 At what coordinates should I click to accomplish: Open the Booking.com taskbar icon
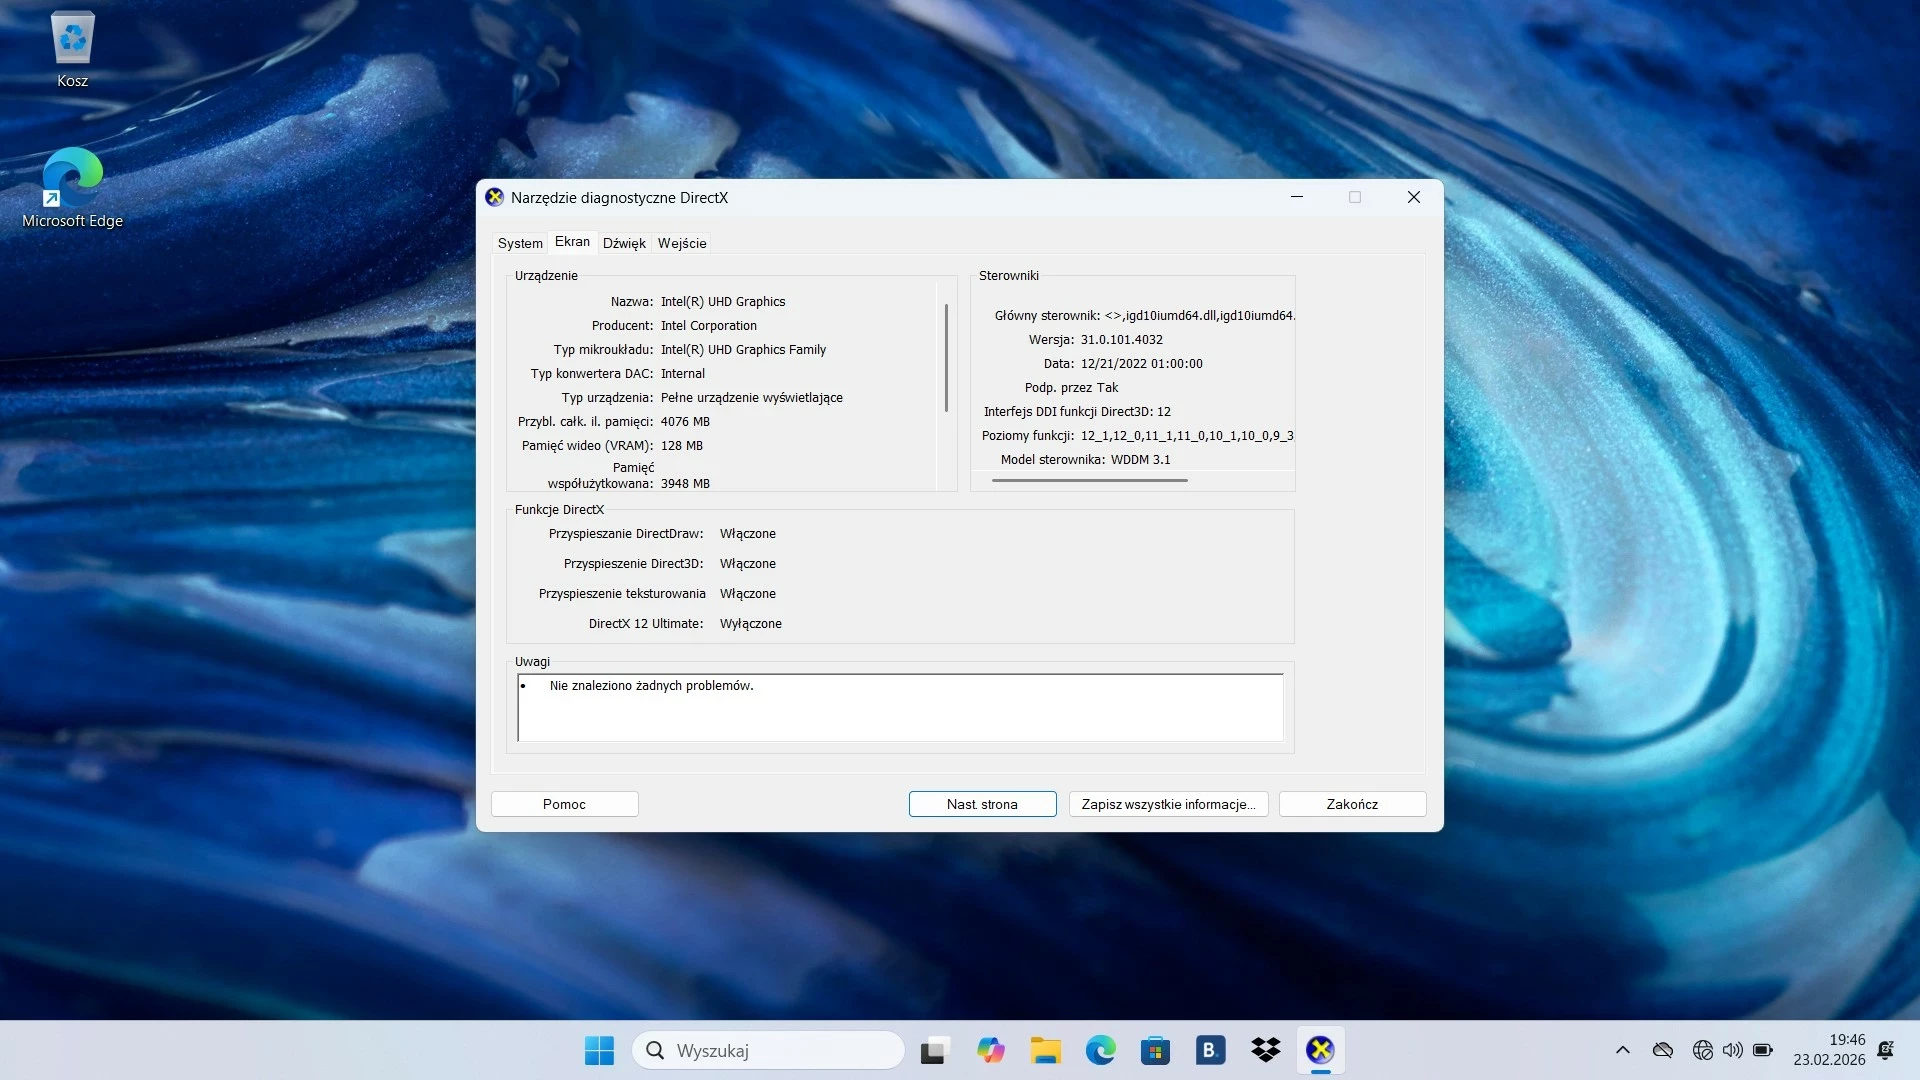1210,1050
